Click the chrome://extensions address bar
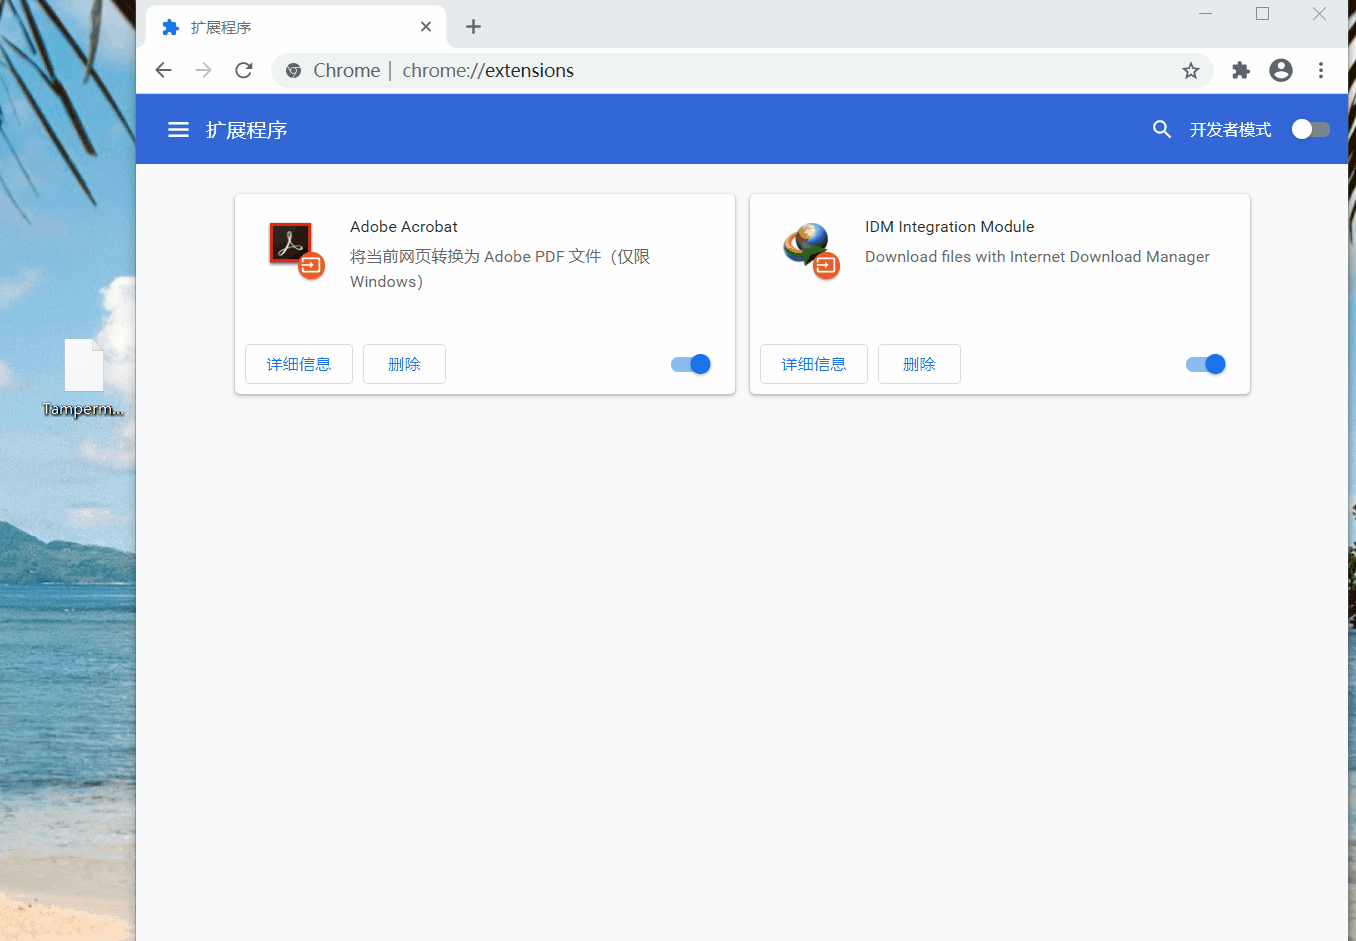This screenshot has height=941, width=1356. coord(700,70)
